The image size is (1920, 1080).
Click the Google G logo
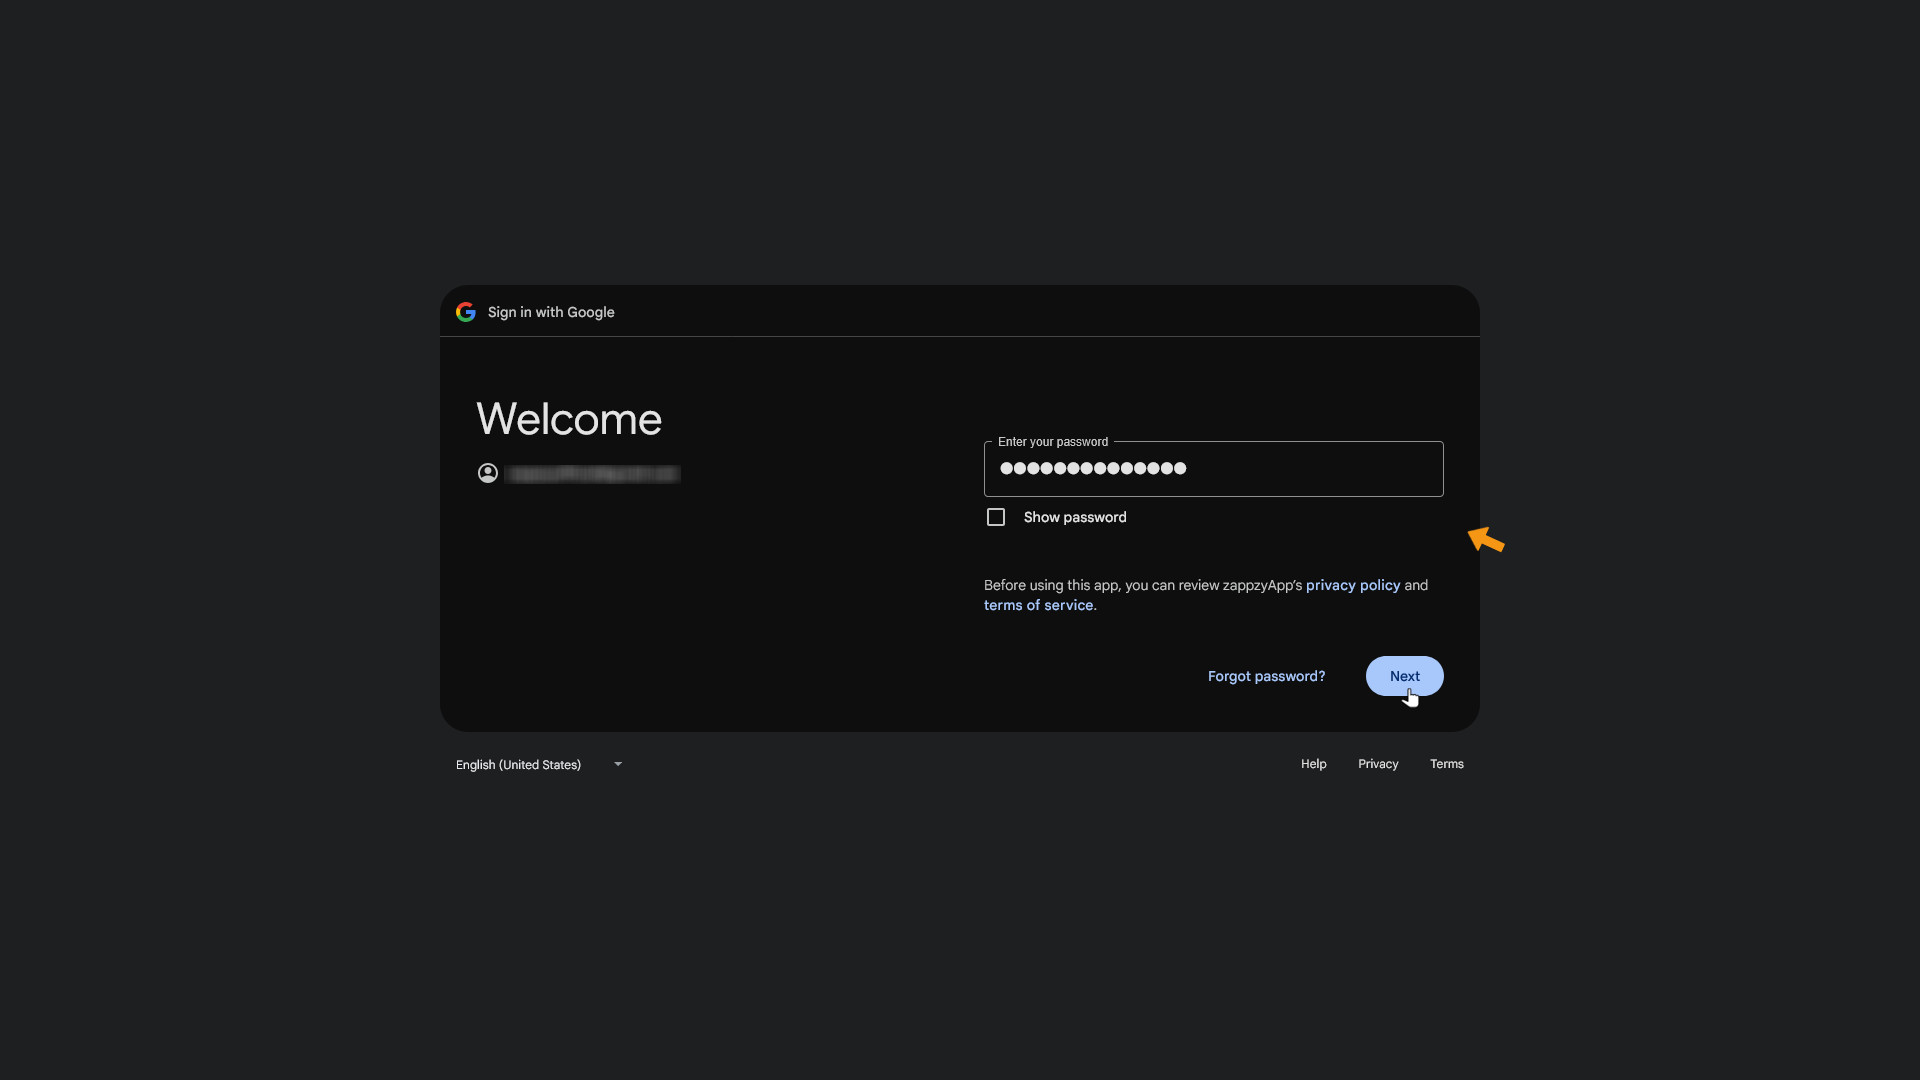pyautogui.click(x=466, y=312)
